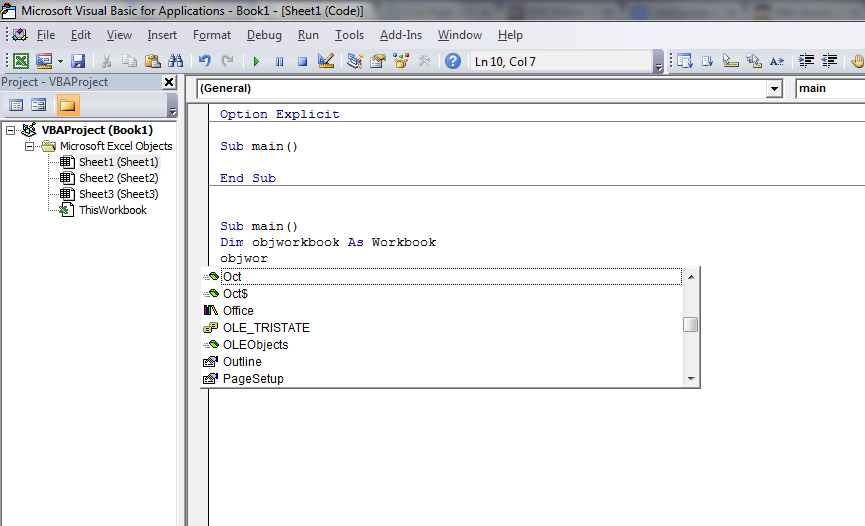Click the Outdent icon

pos(829,61)
